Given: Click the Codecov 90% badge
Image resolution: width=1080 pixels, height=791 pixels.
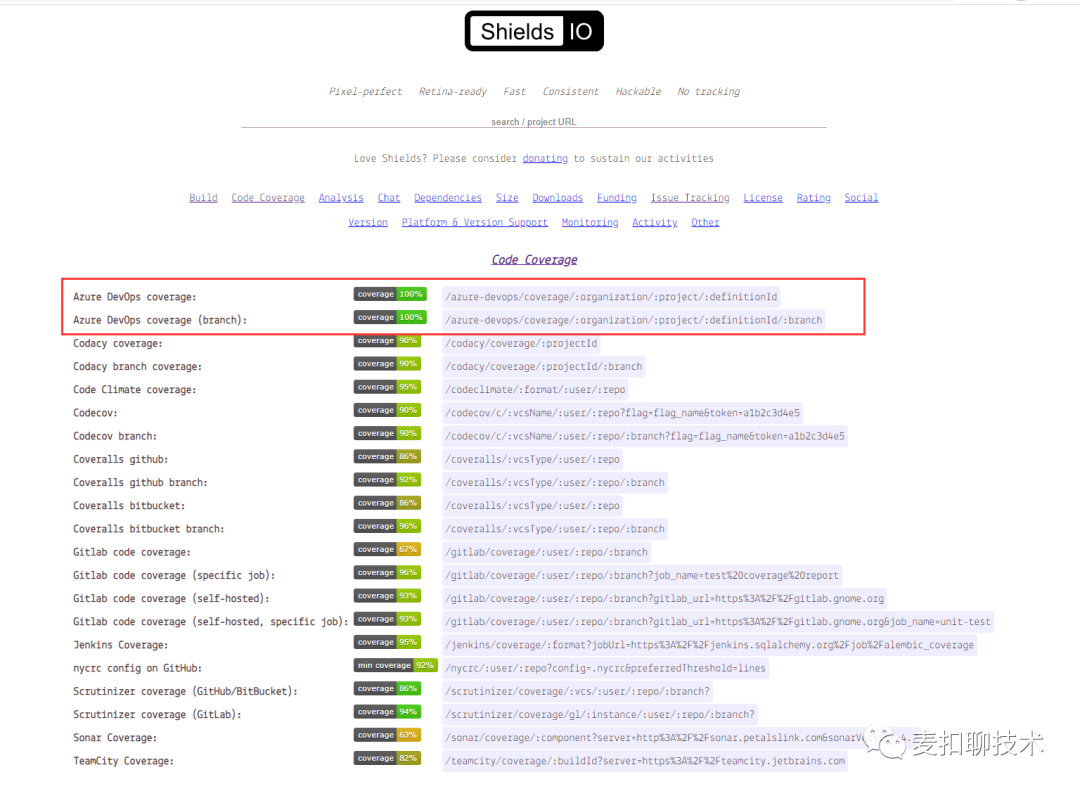Looking at the screenshot, I should [x=388, y=410].
